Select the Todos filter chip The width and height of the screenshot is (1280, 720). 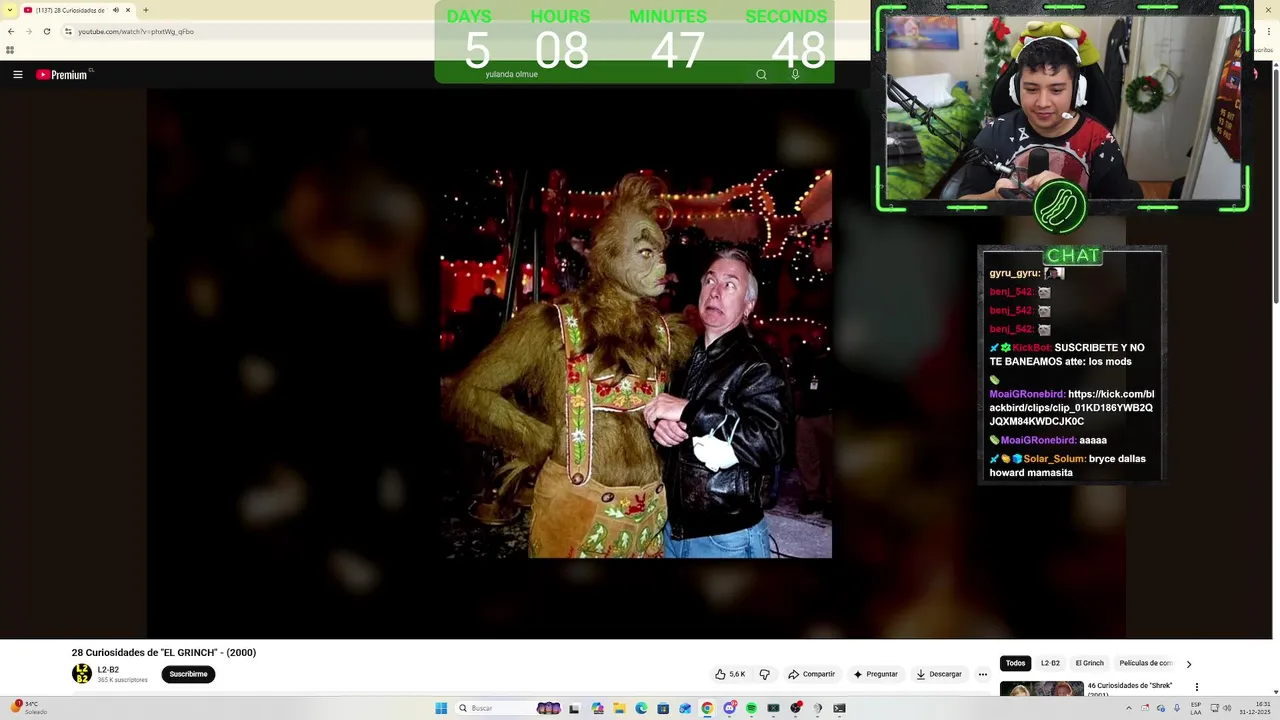tap(1016, 663)
